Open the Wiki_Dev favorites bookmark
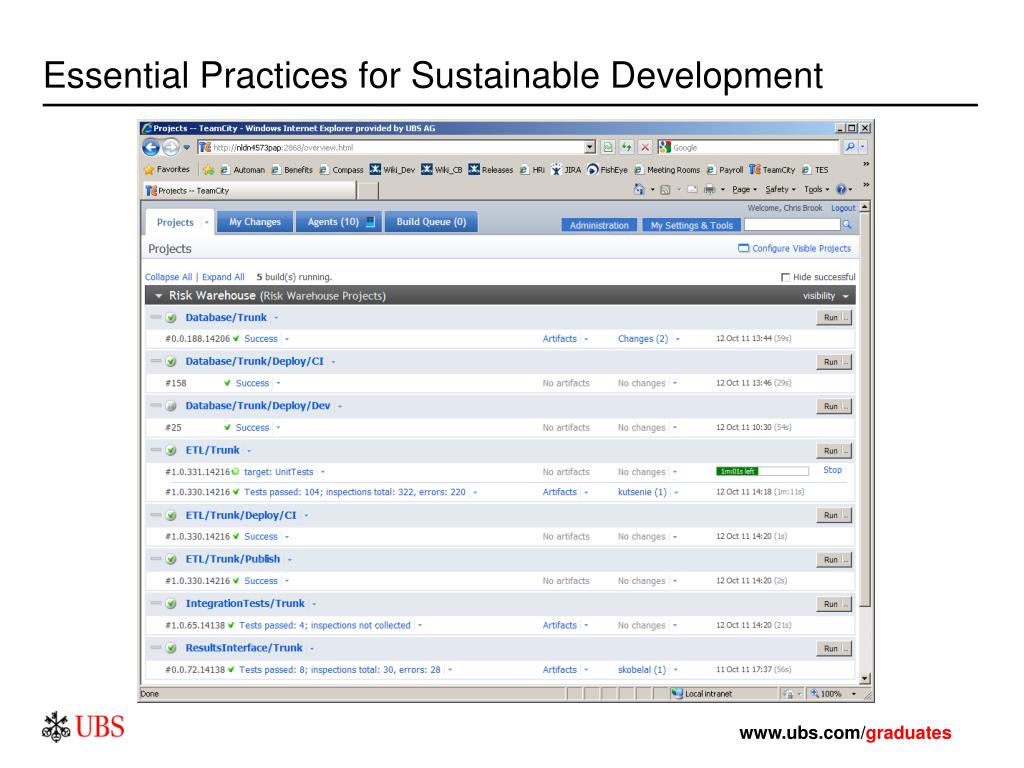Screen dimensions: 1024x768 click(x=392, y=170)
